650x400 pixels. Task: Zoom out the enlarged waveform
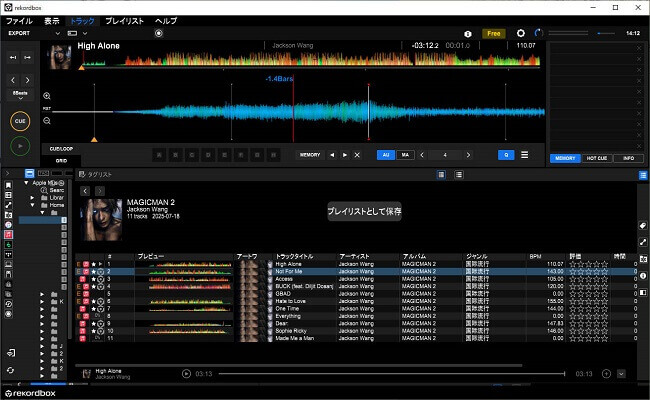pyautogui.click(x=47, y=121)
